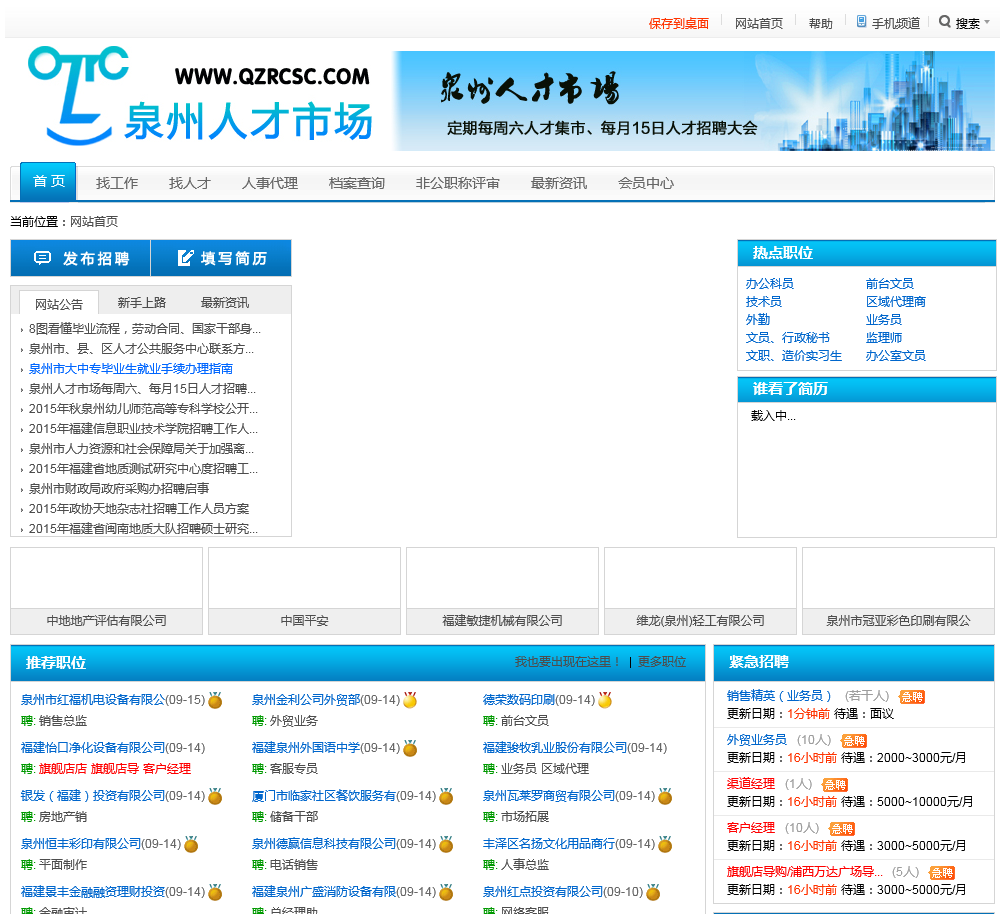Click 保存到桌面 link at top
The width and height of the screenshot is (1005, 914).
(x=679, y=24)
